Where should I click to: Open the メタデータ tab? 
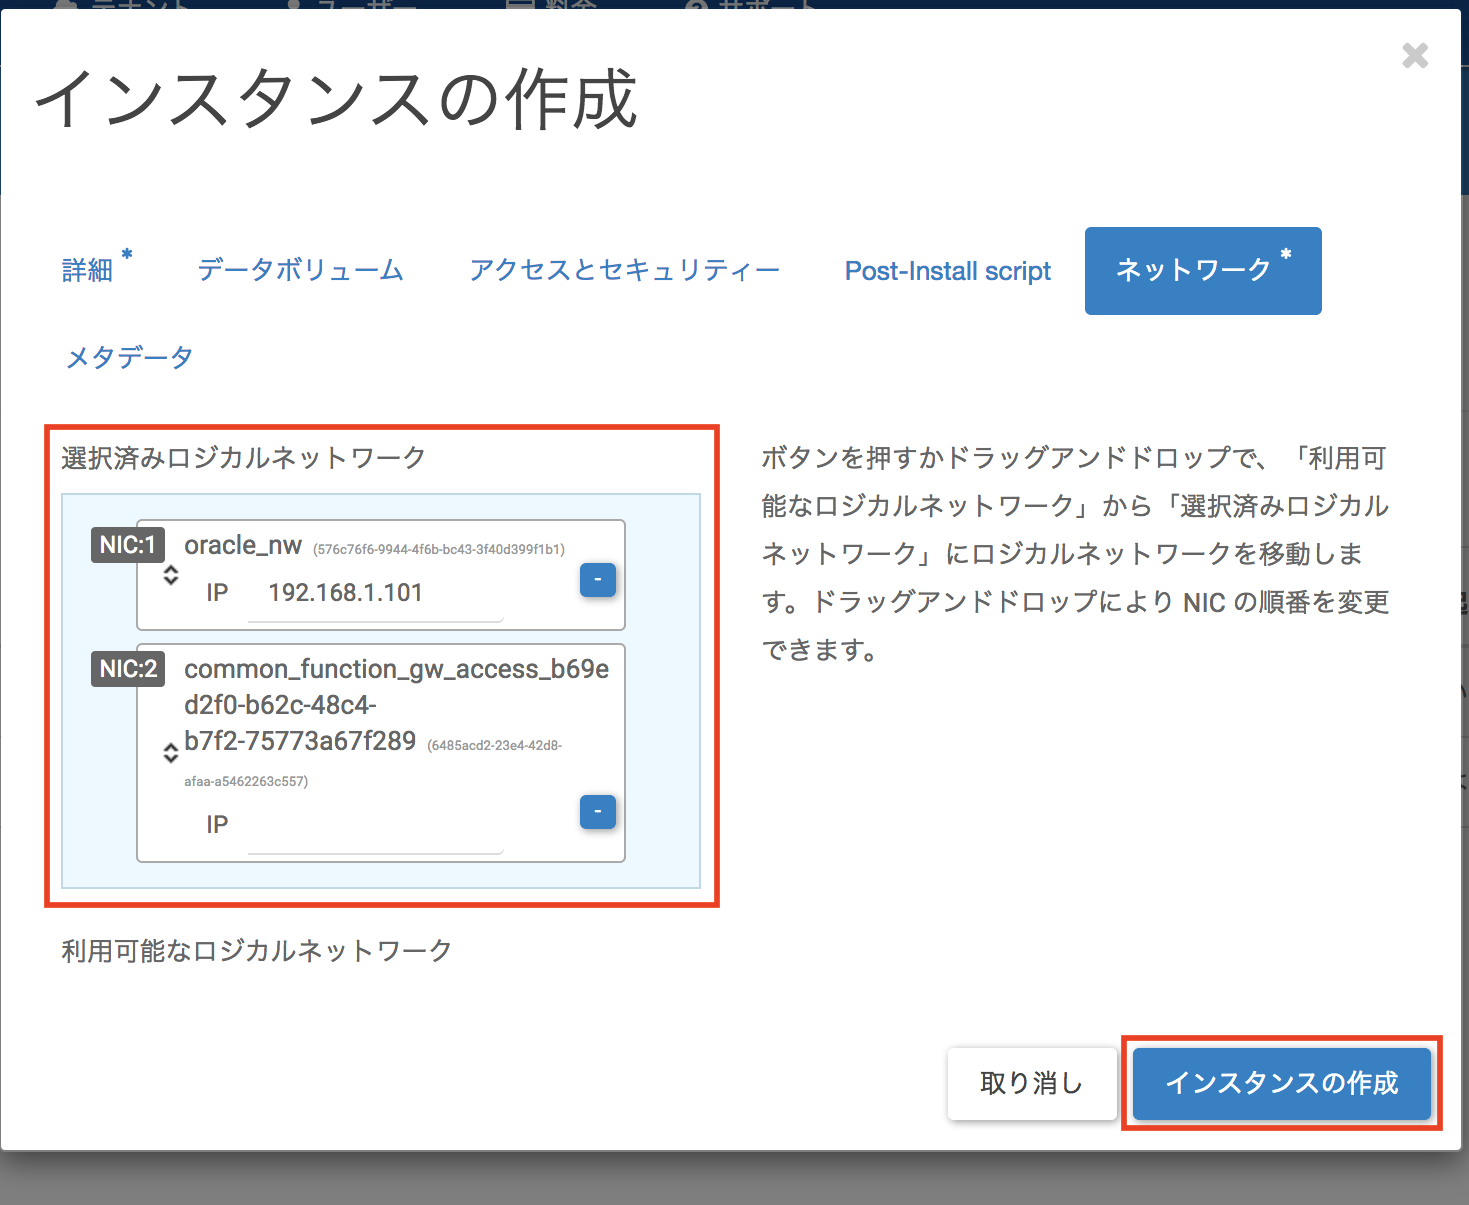(x=129, y=358)
